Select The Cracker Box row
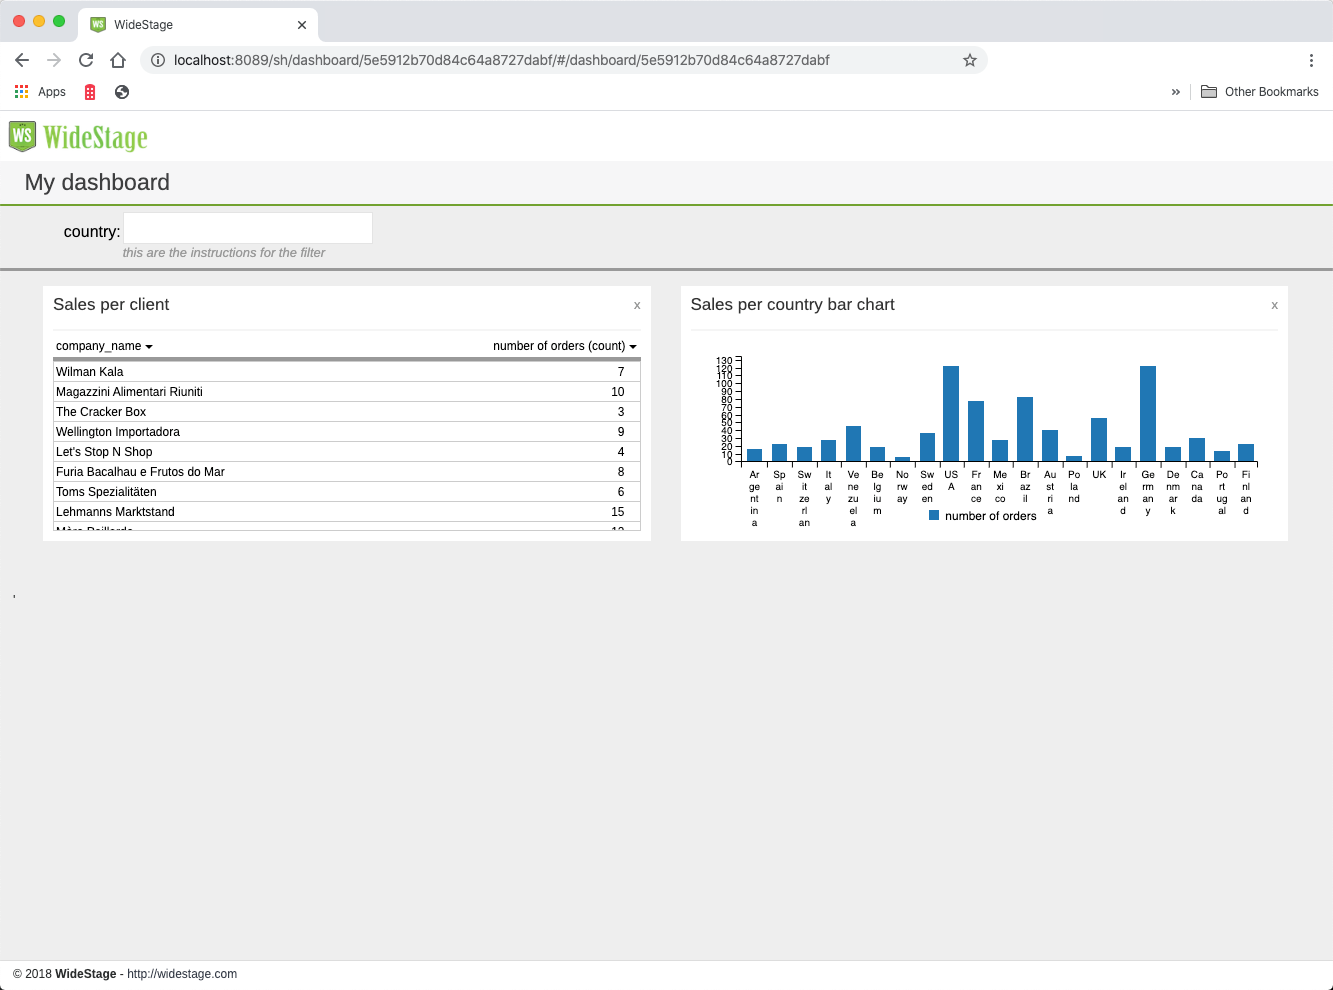1333x990 pixels. tap(347, 411)
